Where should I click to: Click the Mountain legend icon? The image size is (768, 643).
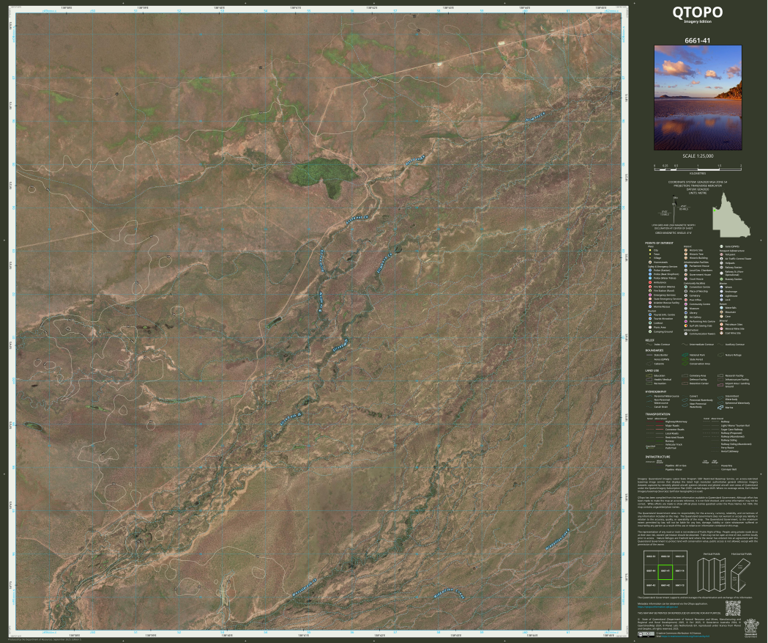(721, 312)
